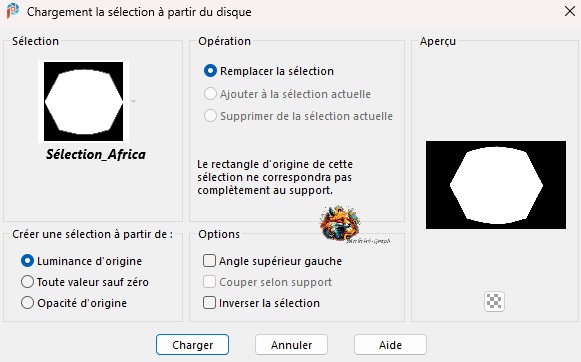
Task: Toggle the transparency checkerboard preview icon
Action: (x=494, y=301)
